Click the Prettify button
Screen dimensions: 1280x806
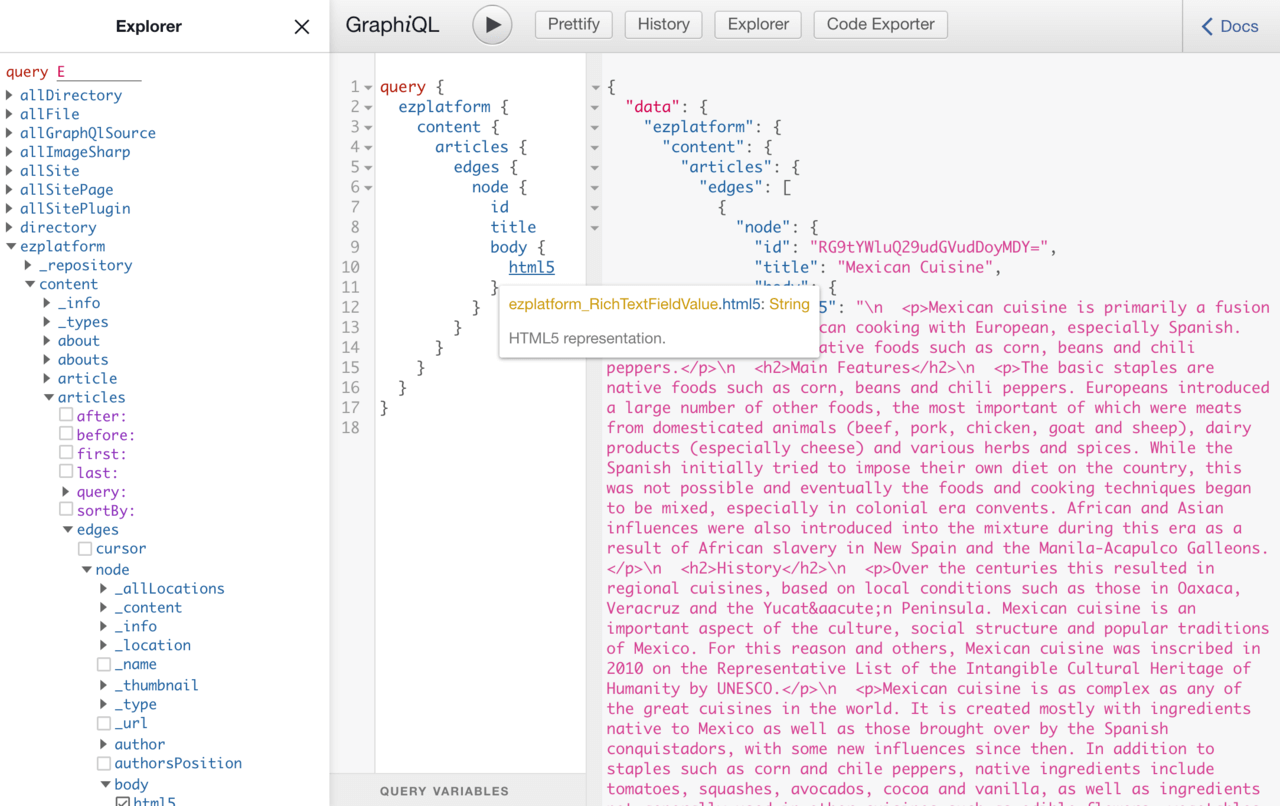point(574,24)
